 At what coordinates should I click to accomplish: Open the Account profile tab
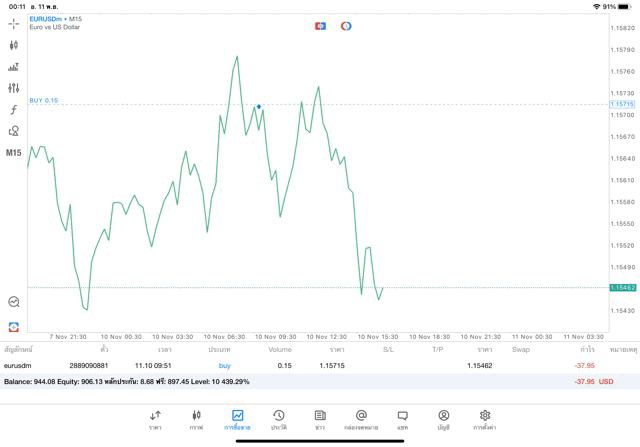pyautogui.click(x=443, y=419)
